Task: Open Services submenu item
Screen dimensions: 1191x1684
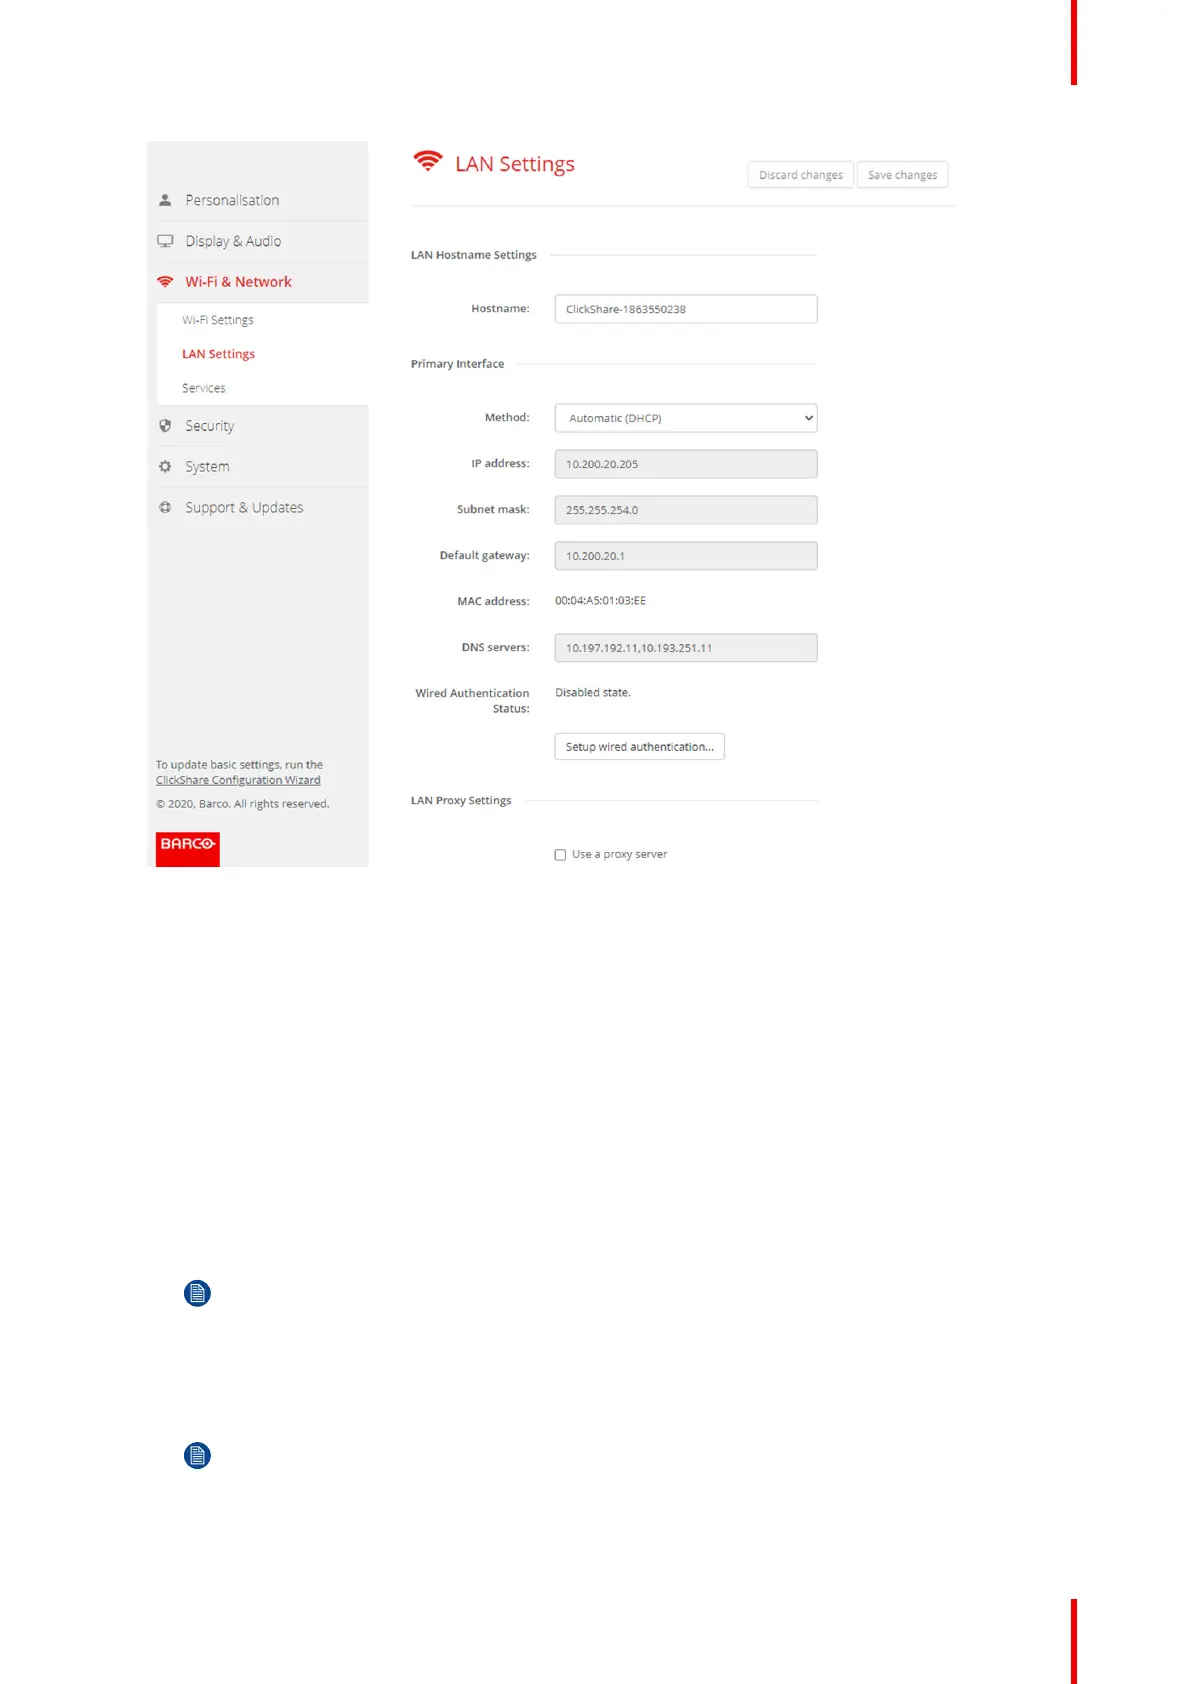Action: 204,388
